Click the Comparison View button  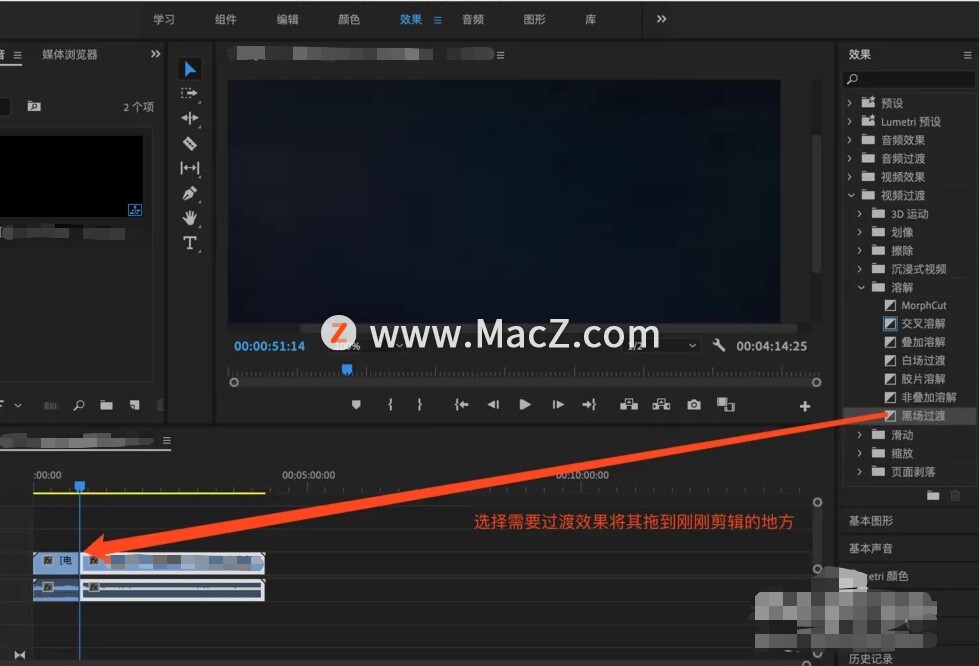[726, 405]
